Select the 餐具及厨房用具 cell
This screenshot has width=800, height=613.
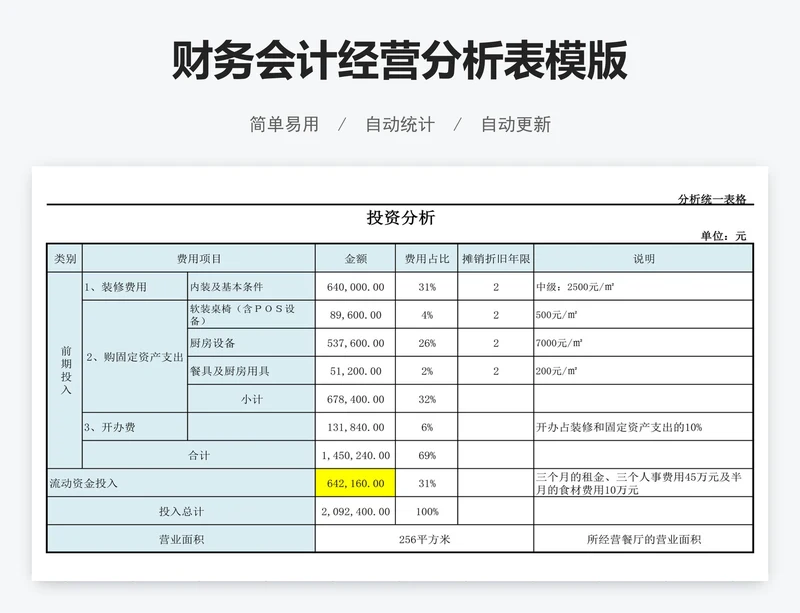coord(252,371)
